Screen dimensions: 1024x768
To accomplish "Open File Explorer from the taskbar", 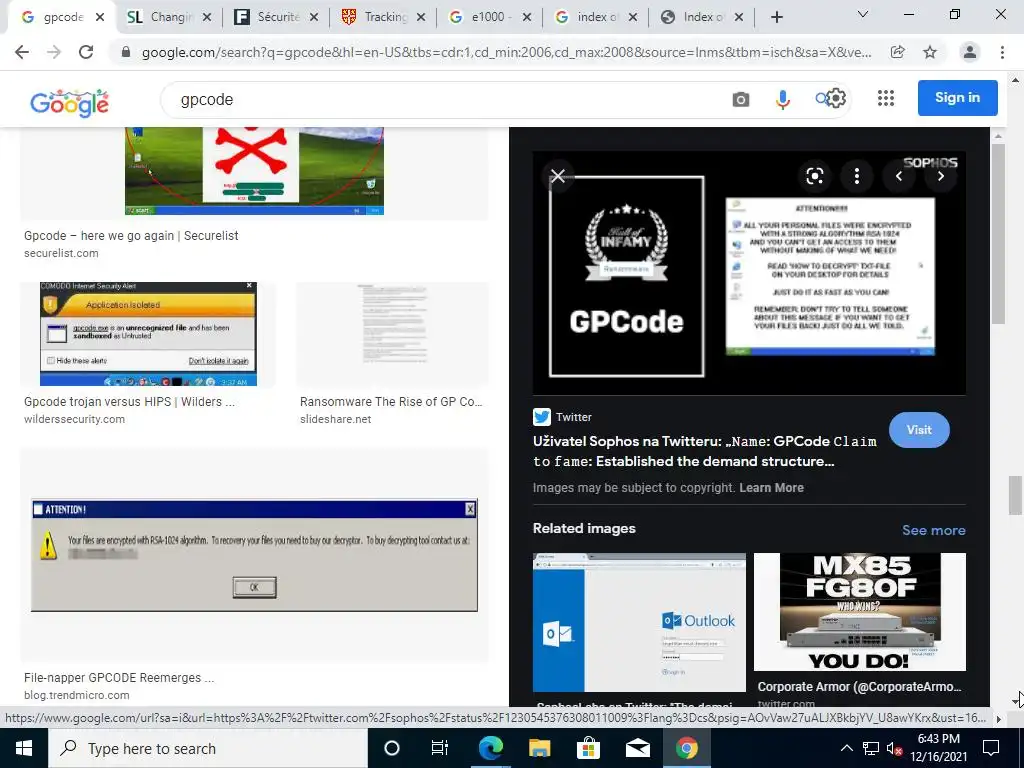I will [539, 748].
